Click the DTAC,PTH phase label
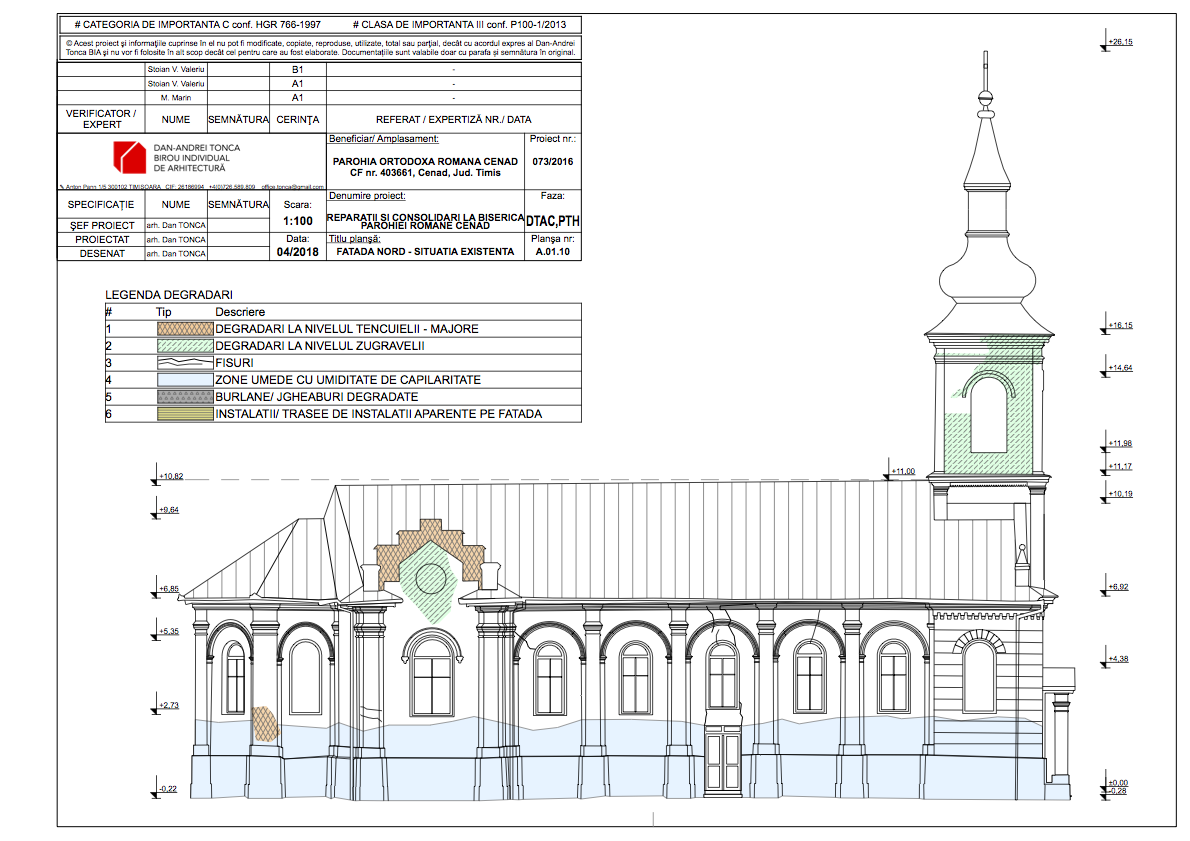The height and width of the screenshot is (841, 1190). coord(552,222)
